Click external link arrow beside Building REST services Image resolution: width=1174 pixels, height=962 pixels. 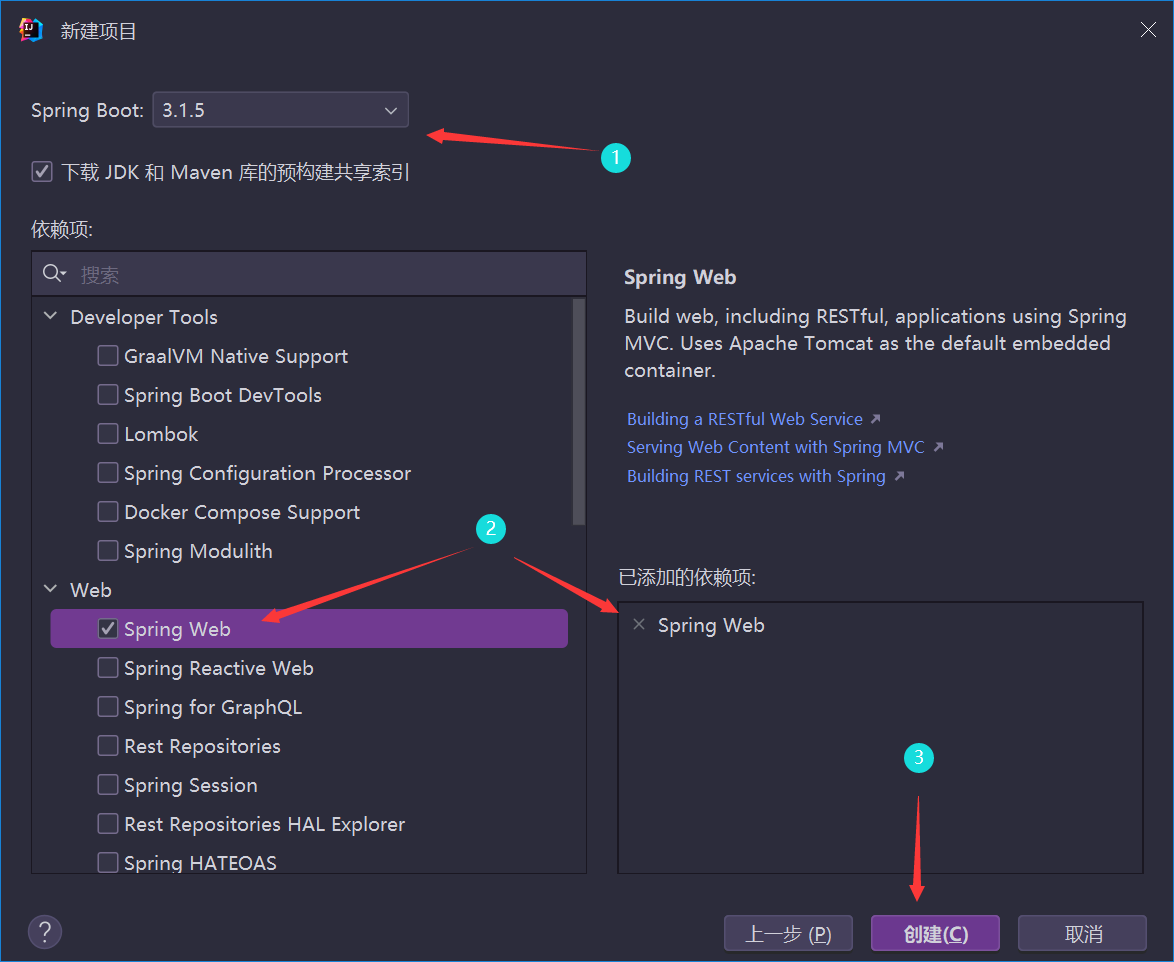click(x=899, y=476)
